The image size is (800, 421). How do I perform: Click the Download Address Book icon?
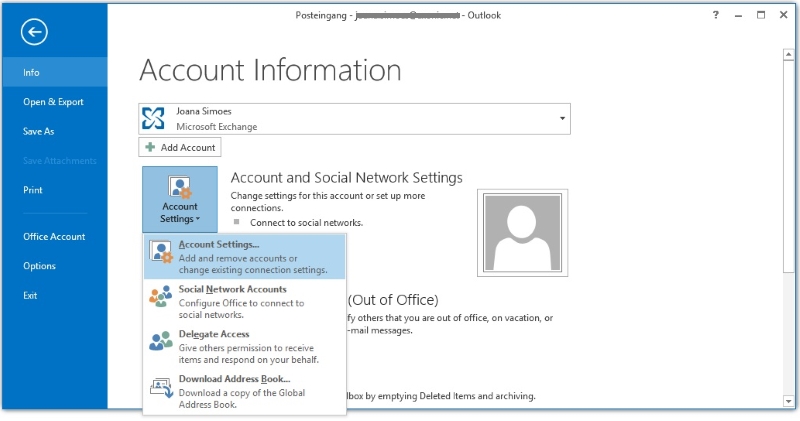click(x=161, y=387)
